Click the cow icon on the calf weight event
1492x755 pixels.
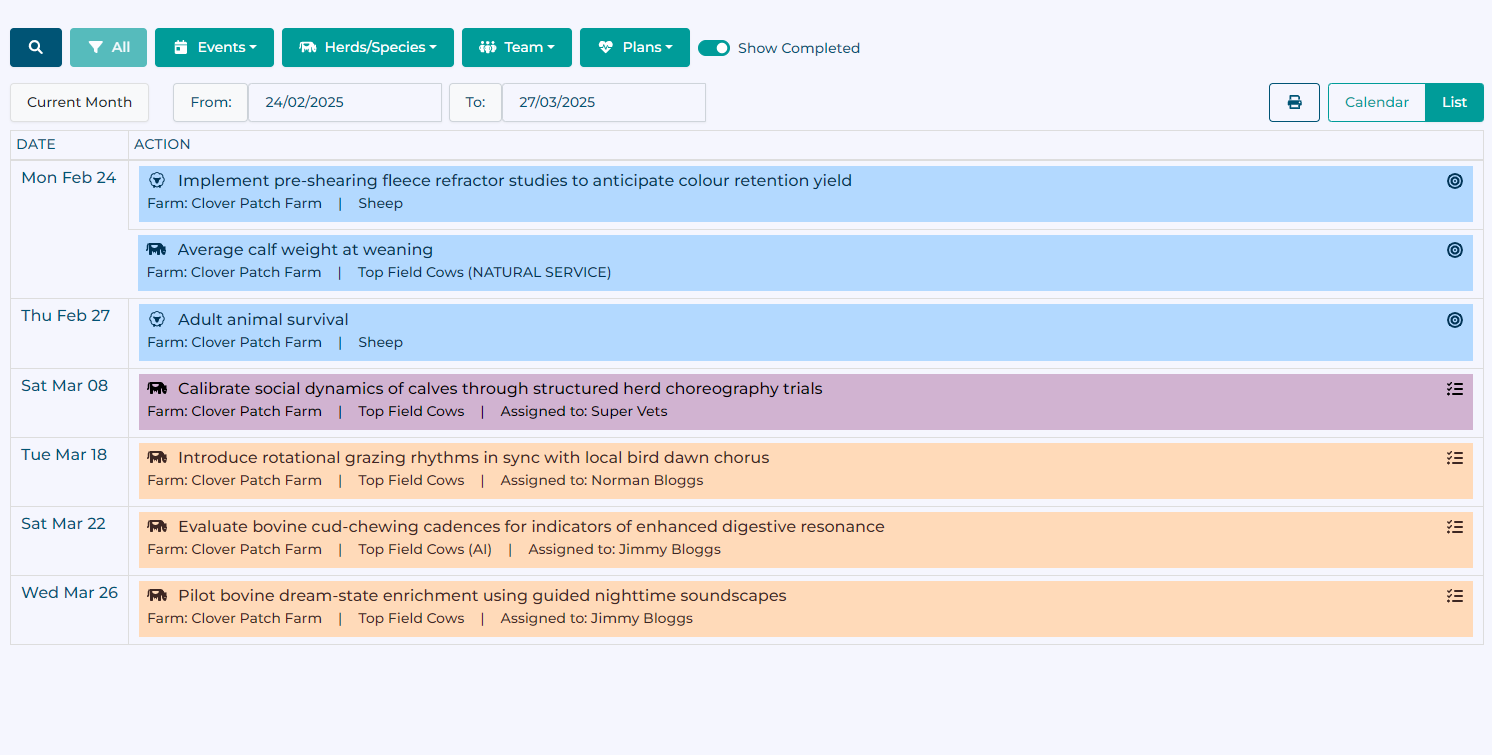pyautogui.click(x=157, y=249)
